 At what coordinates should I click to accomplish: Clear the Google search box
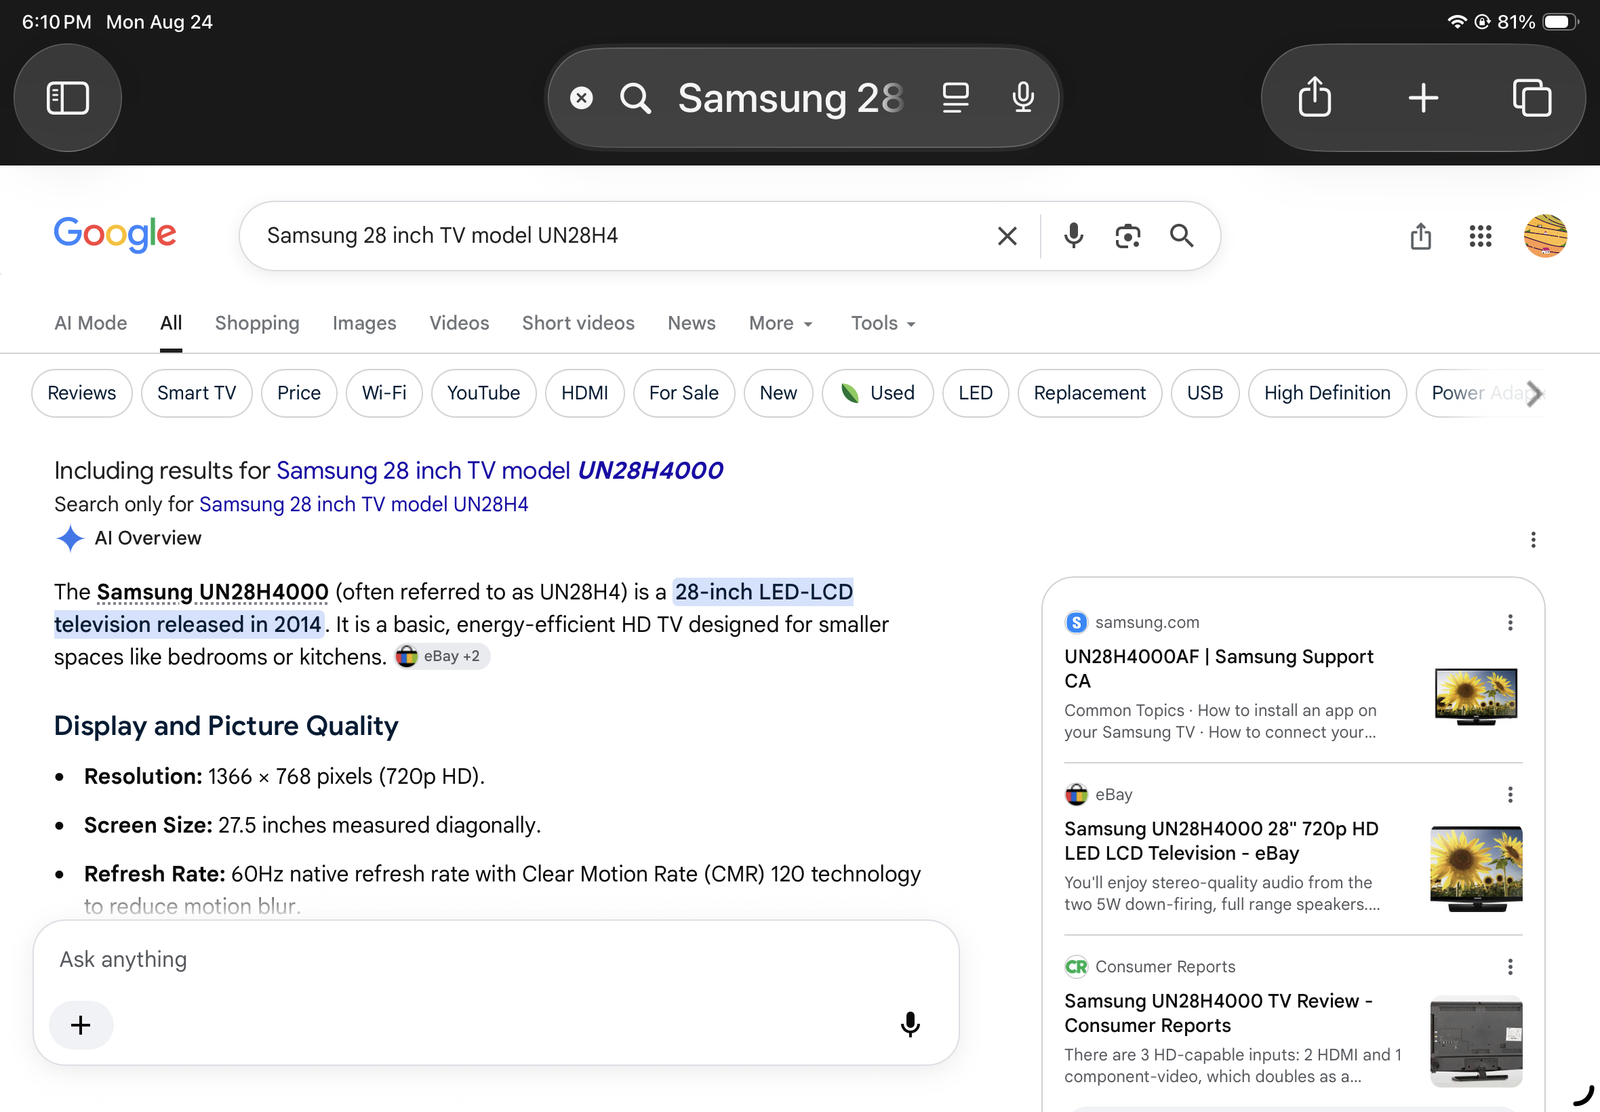tap(1007, 236)
